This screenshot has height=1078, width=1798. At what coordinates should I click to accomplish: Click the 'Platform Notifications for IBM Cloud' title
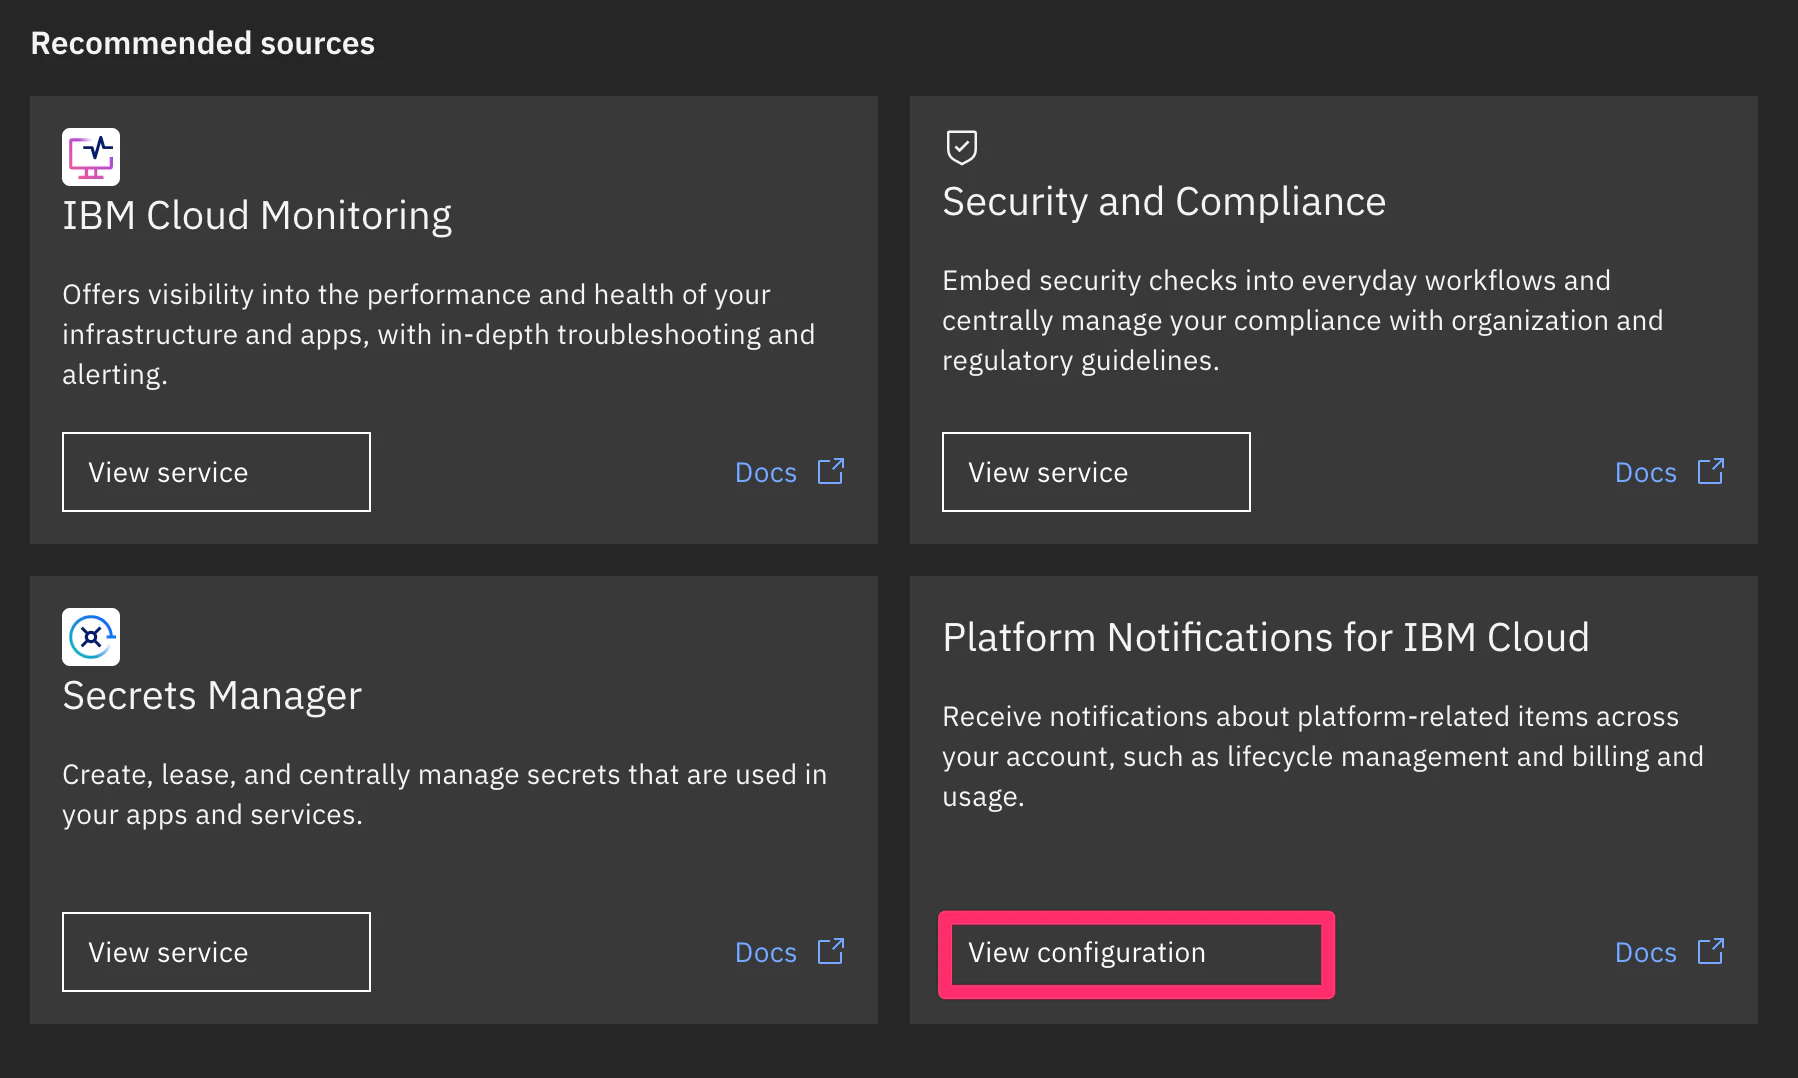tap(1266, 638)
